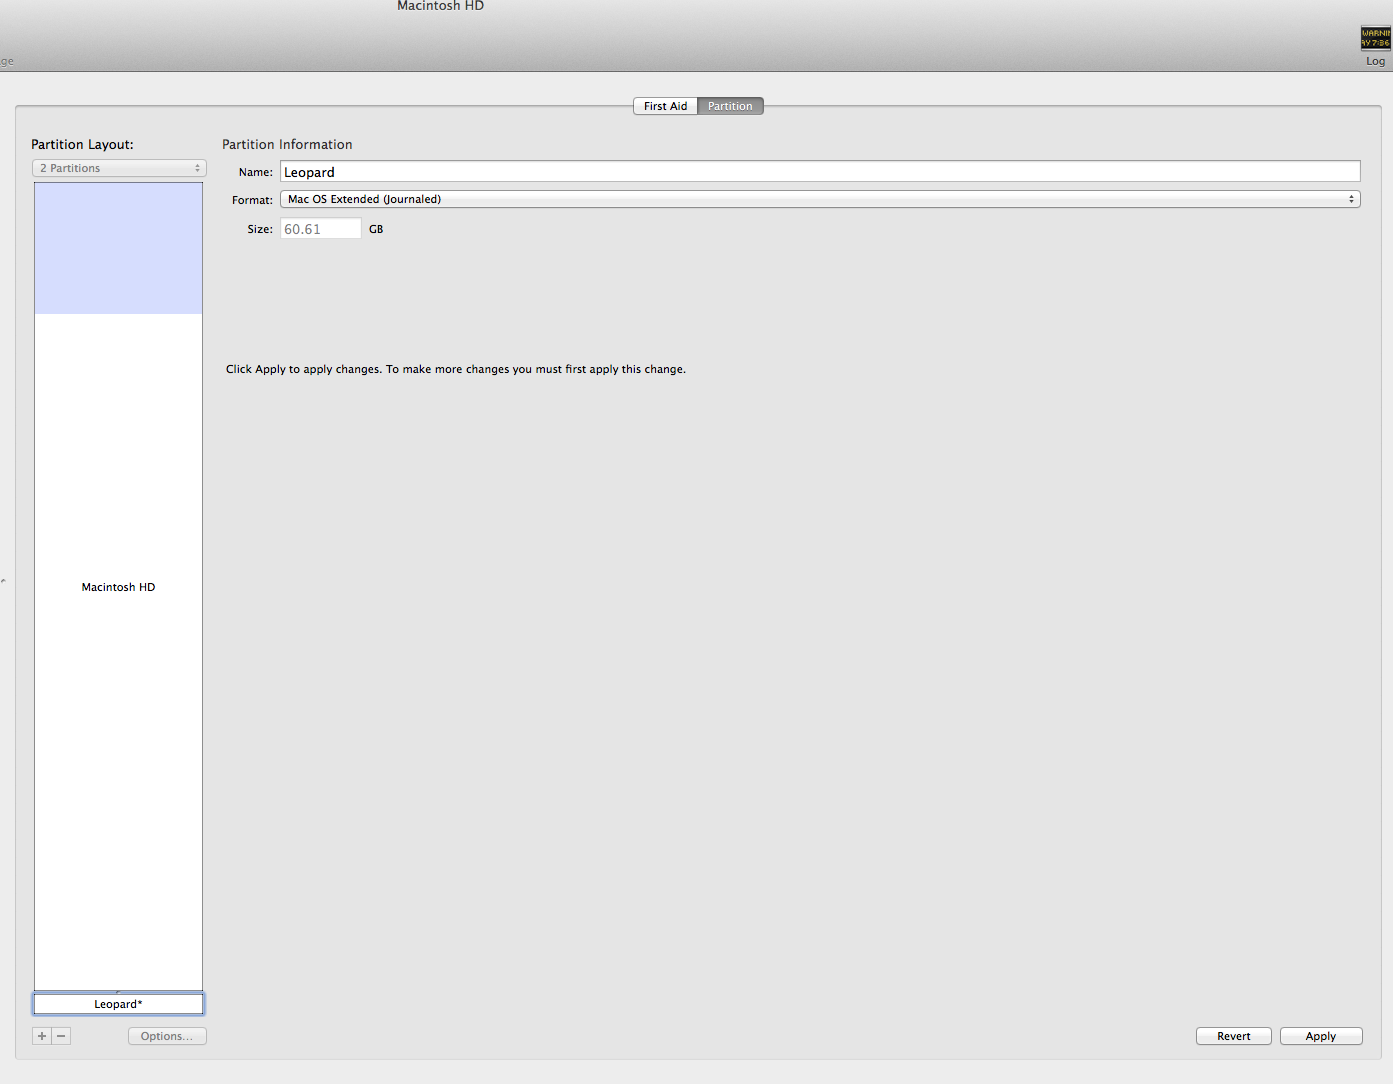Click the Size input field

(320, 229)
